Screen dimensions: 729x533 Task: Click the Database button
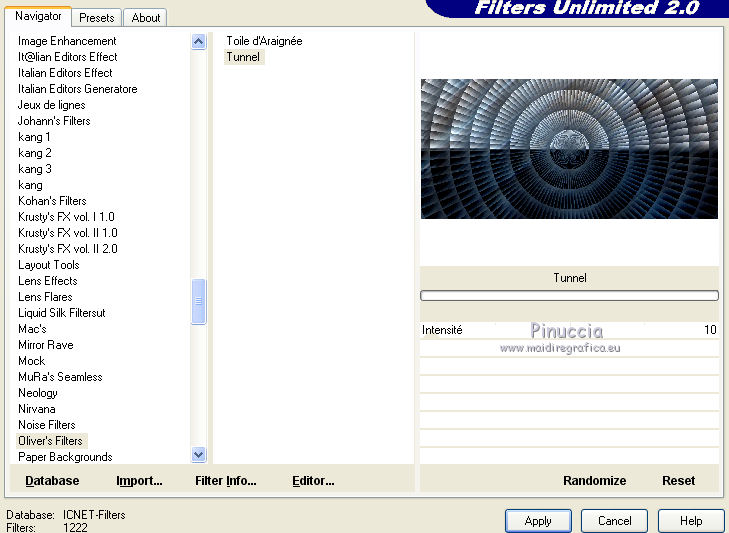tap(52, 480)
